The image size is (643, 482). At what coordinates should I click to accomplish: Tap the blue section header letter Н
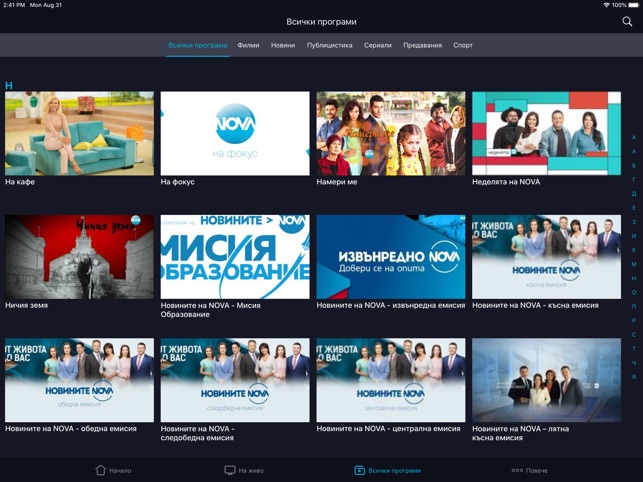9,85
